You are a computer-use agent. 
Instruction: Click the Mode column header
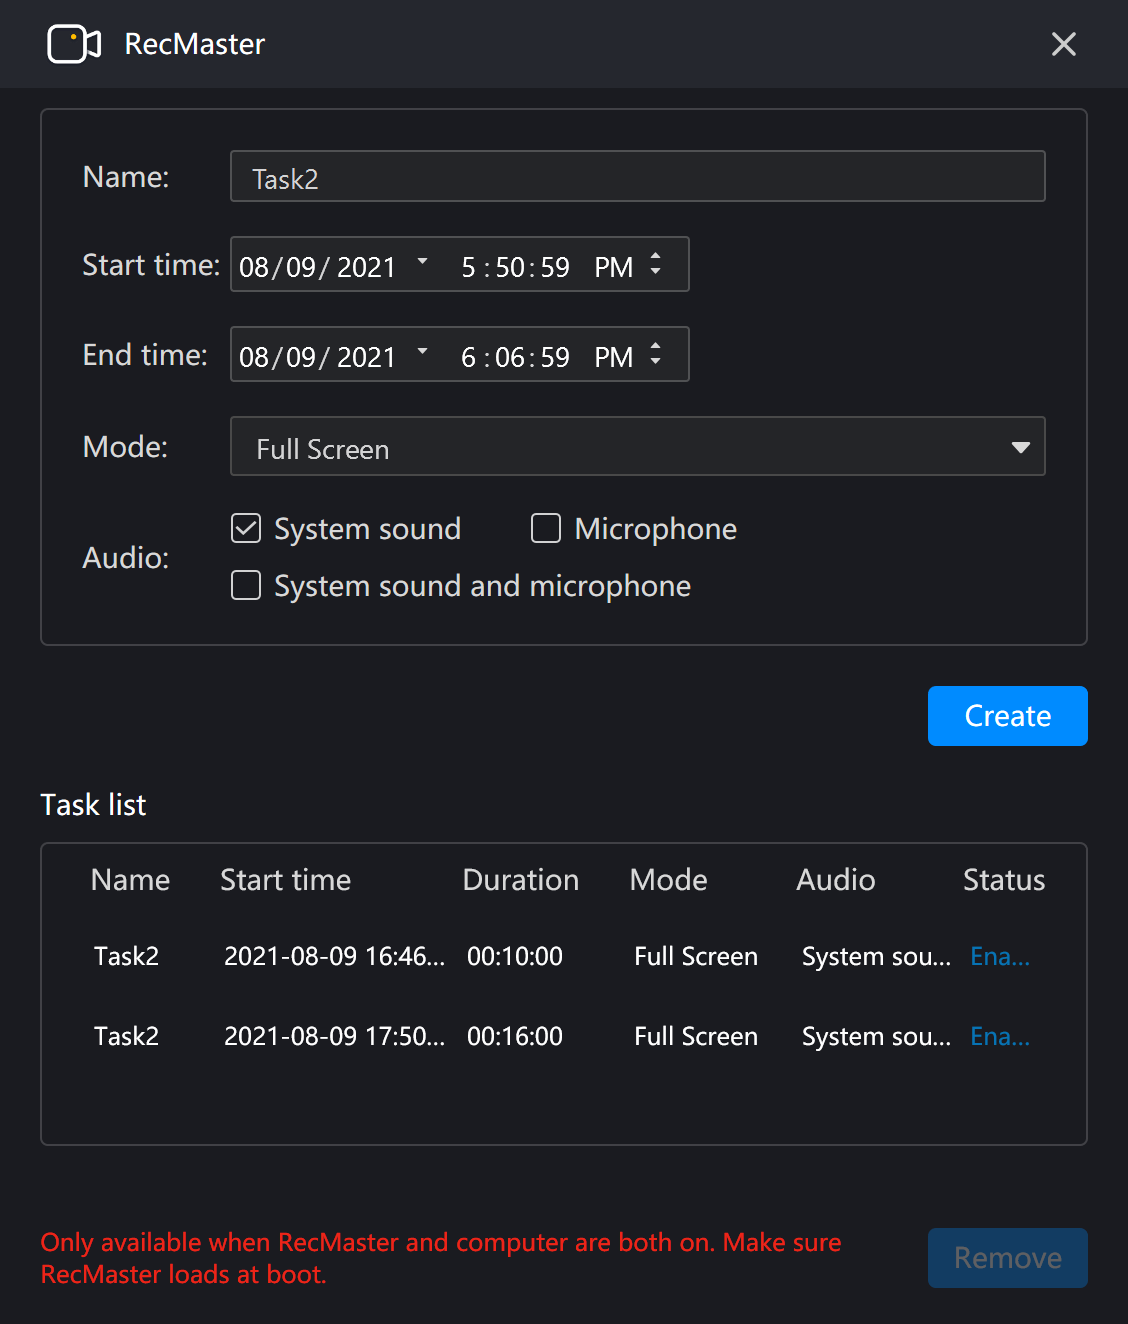[x=669, y=880]
